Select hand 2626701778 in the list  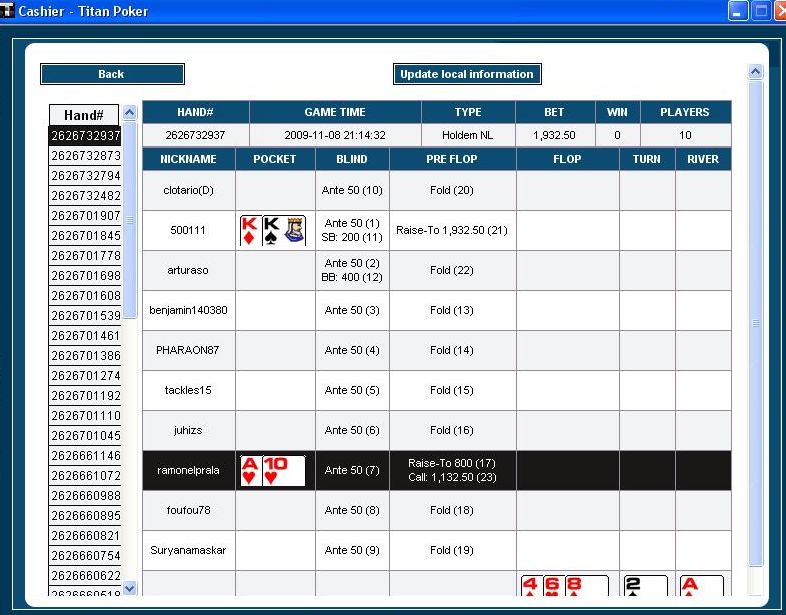[85, 256]
